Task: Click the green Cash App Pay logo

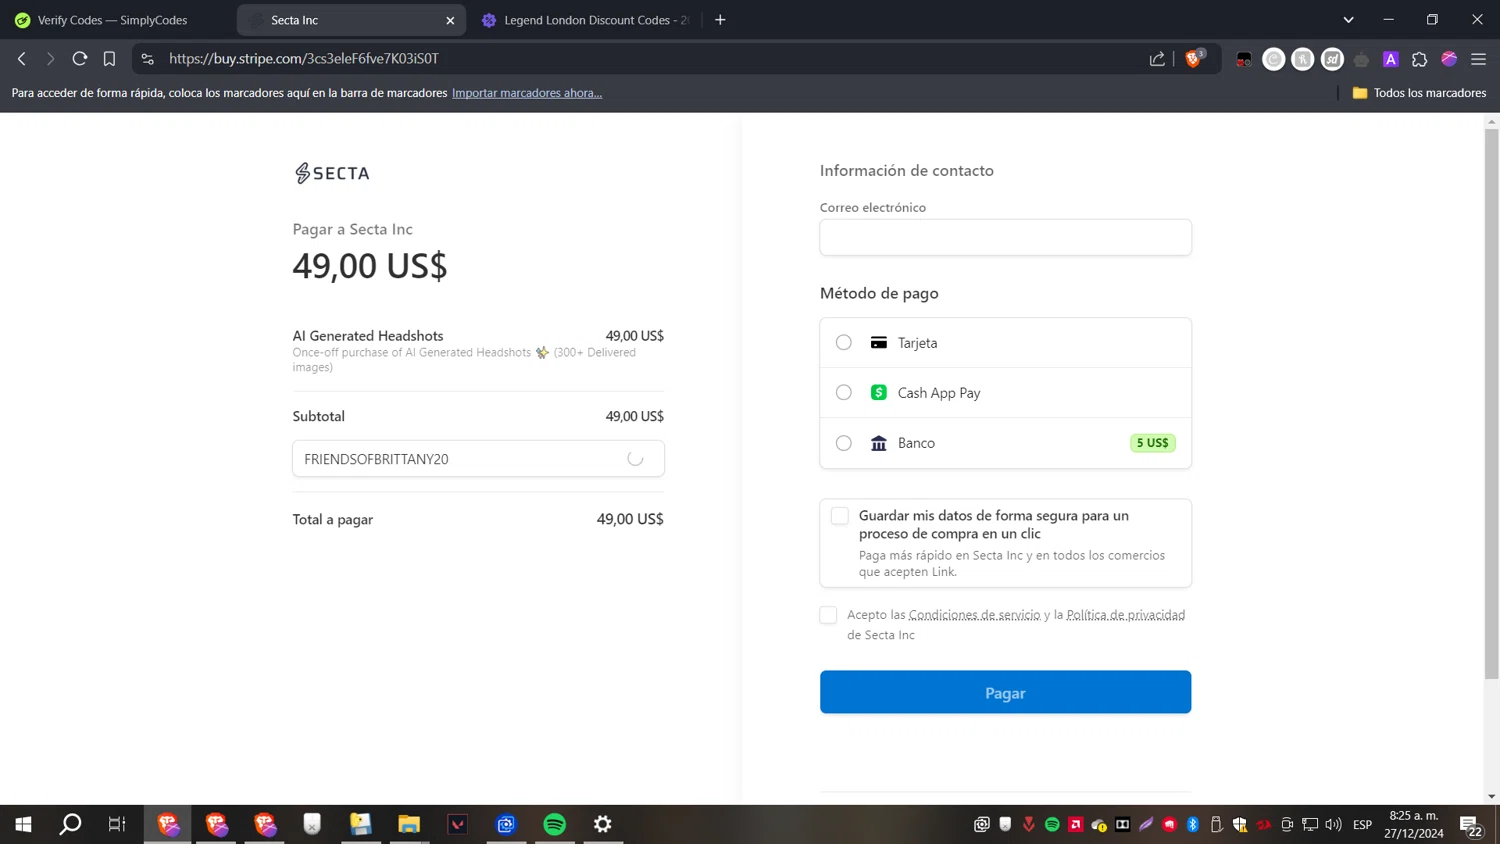Action: click(x=878, y=392)
